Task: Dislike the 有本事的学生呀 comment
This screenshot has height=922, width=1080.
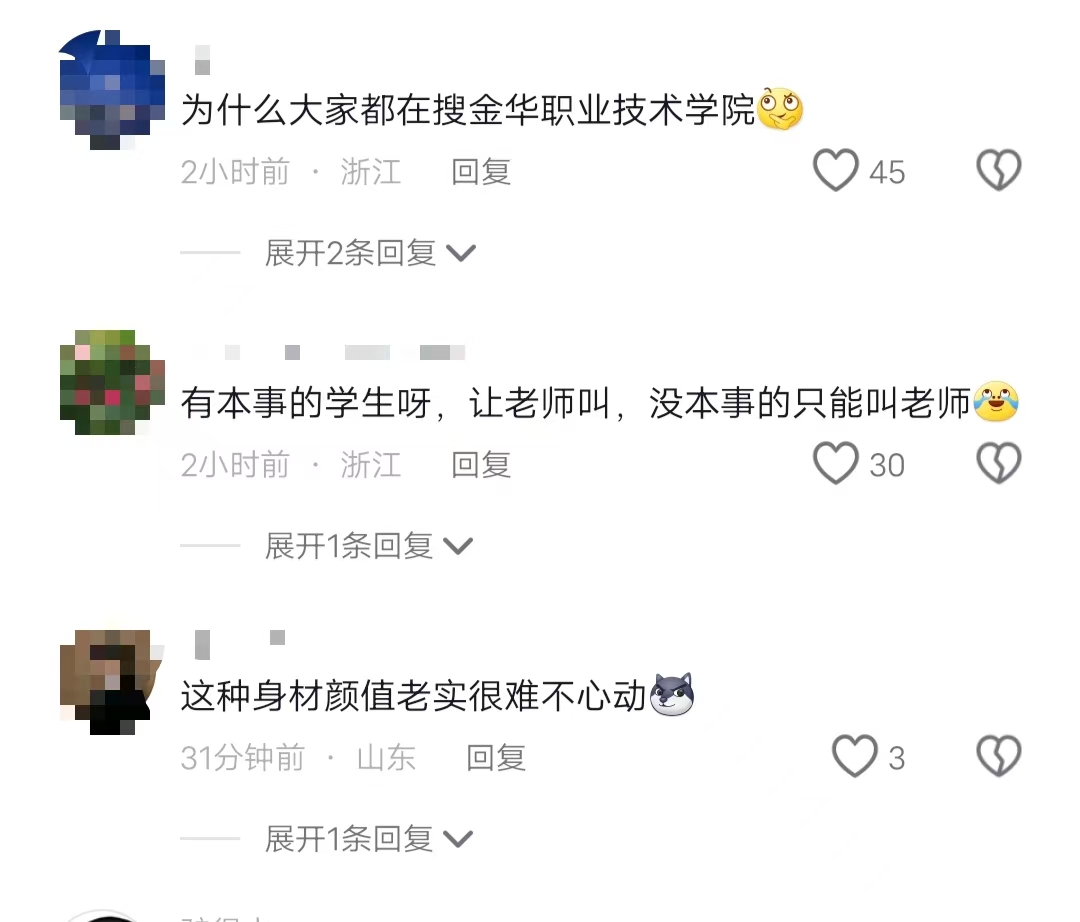Action: pyautogui.click(x=999, y=463)
